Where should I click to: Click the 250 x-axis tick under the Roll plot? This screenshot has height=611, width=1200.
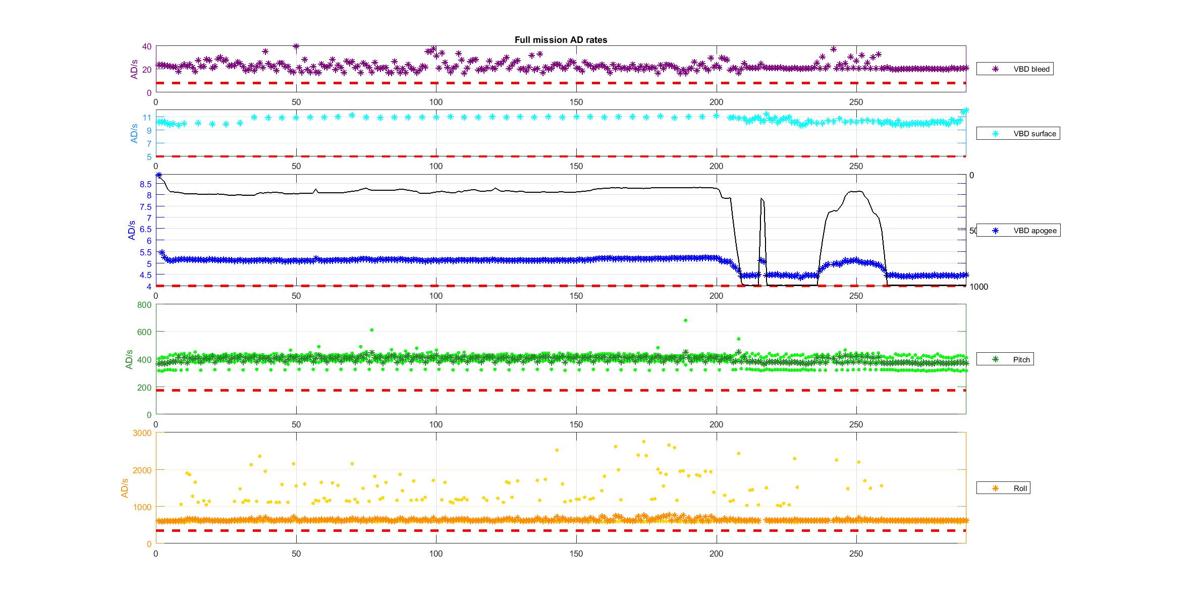[856, 552]
